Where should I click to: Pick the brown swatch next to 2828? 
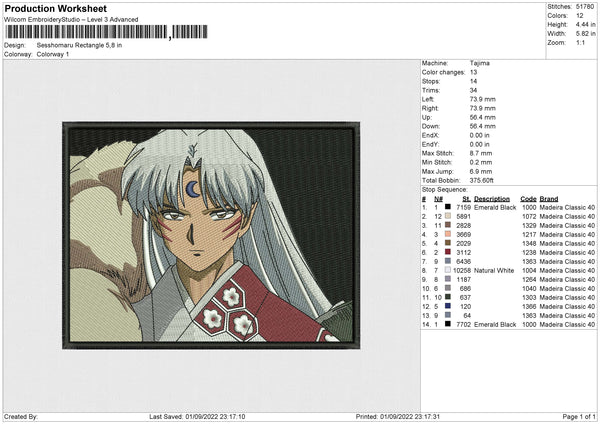448,225
